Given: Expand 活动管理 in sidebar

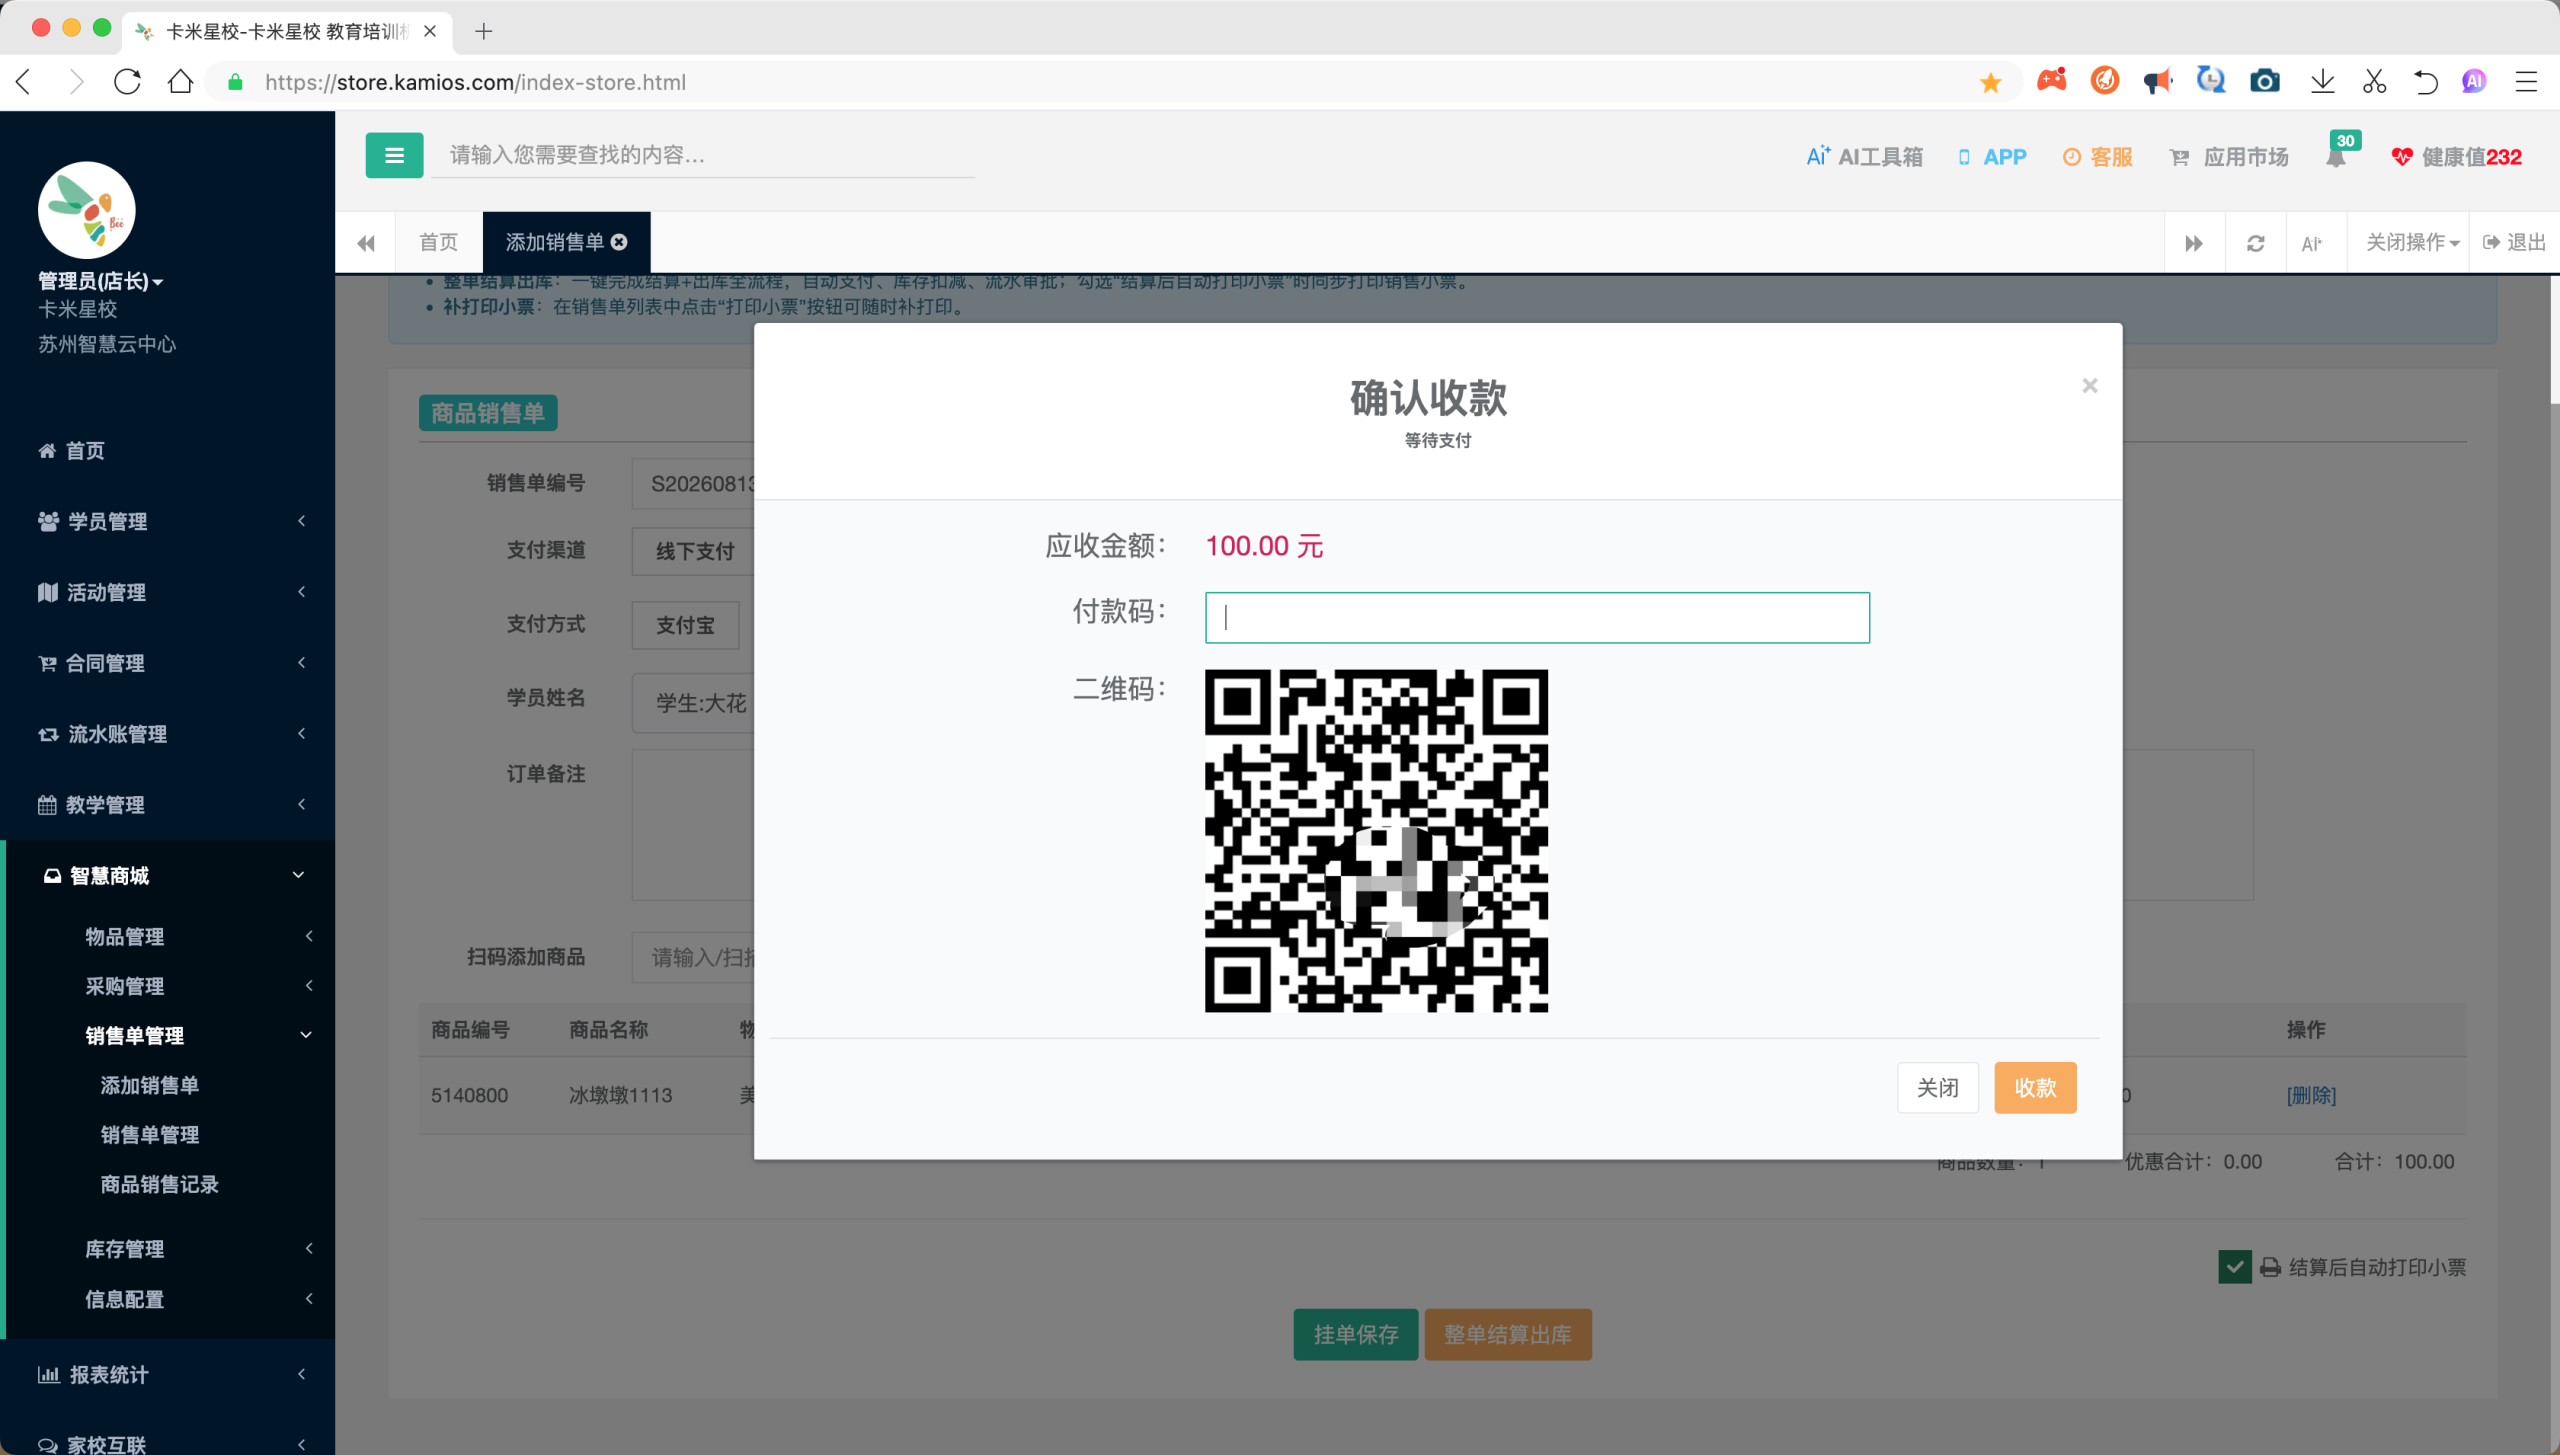Looking at the screenshot, I should coord(168,592).
